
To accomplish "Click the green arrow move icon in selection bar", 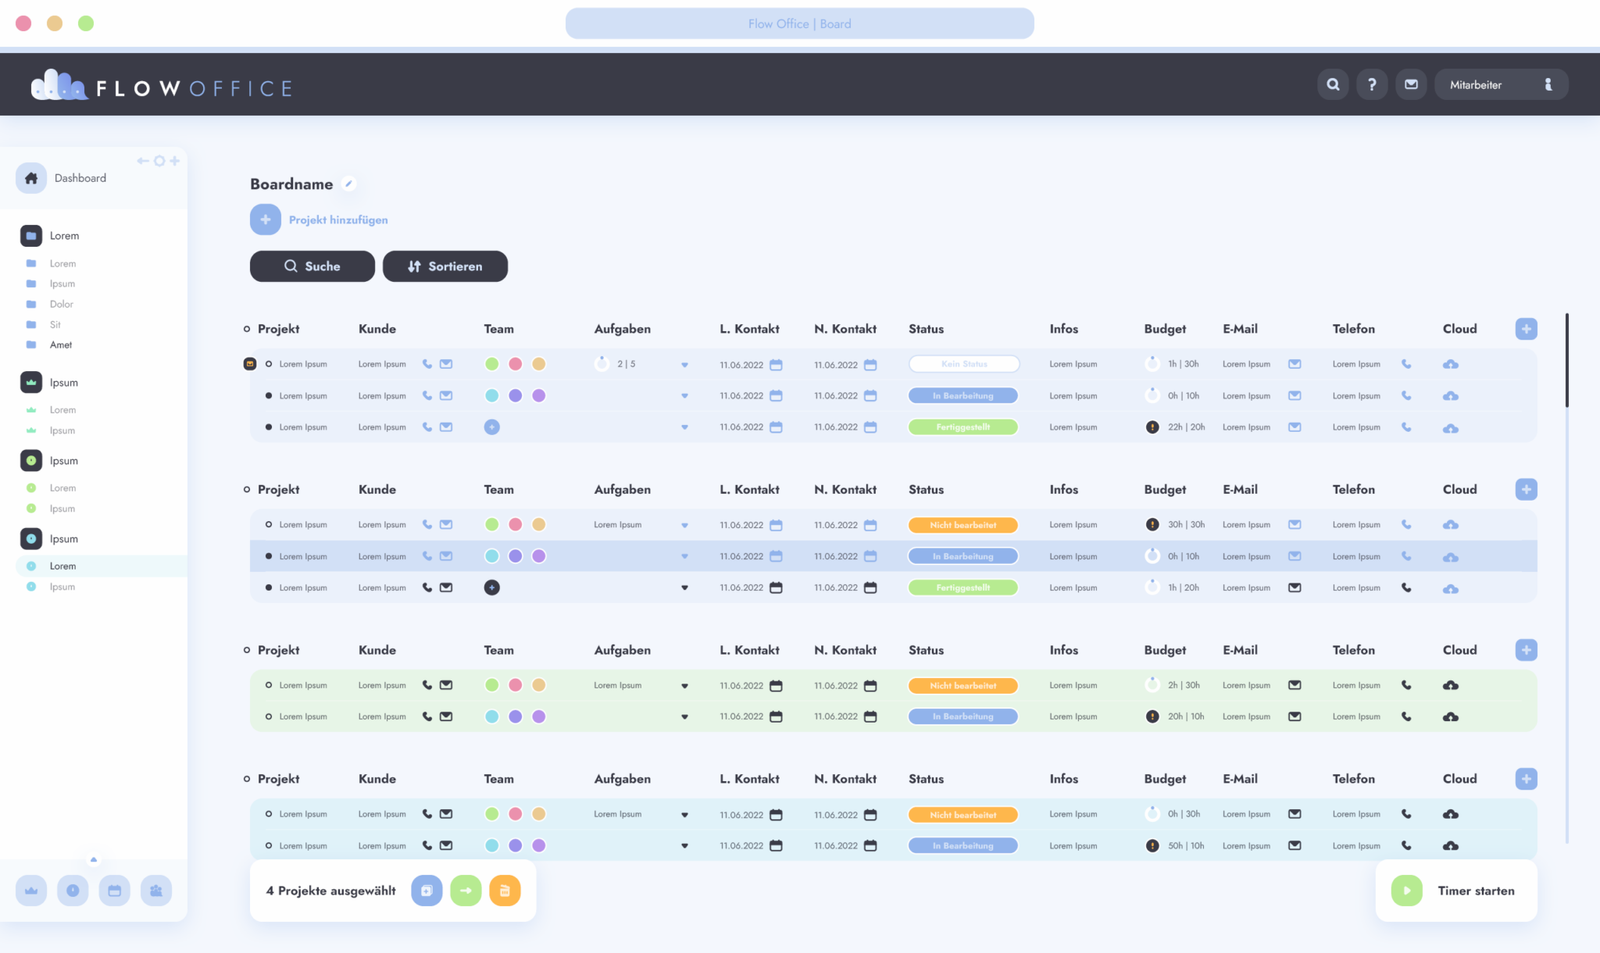I will pos(466,891).
